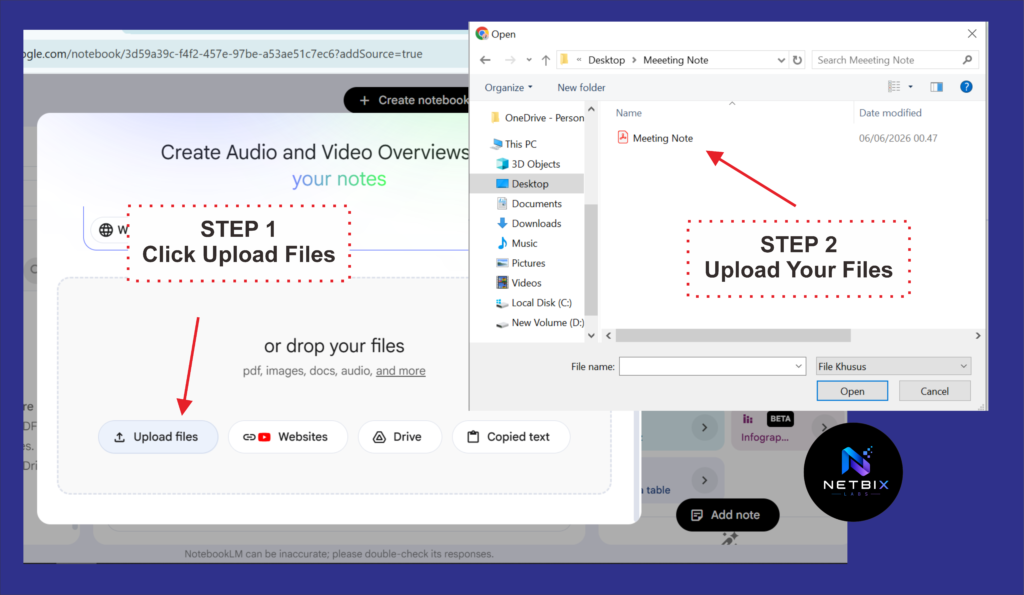Open the view options dropdown arrow
The image size is (1024, 595).
tap(910, 87)
